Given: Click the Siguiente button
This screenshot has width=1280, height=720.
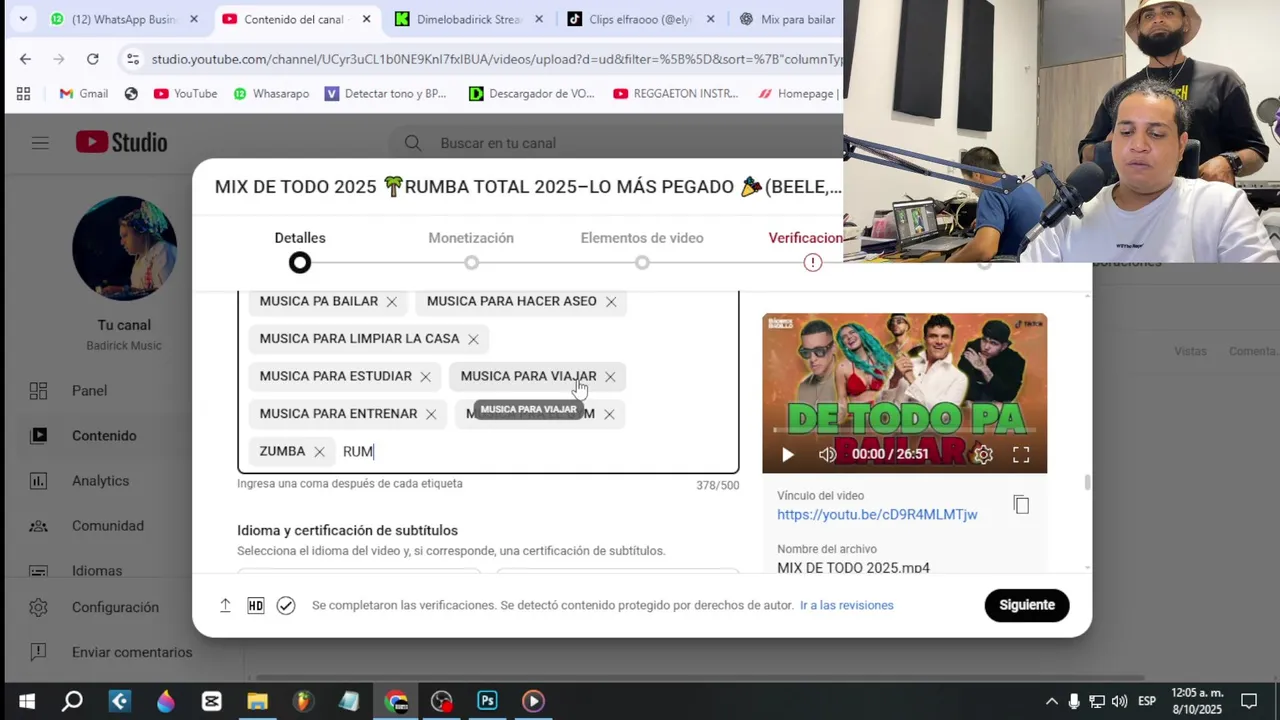Looking at the screenshot, I should click(x=1027, y=605).
